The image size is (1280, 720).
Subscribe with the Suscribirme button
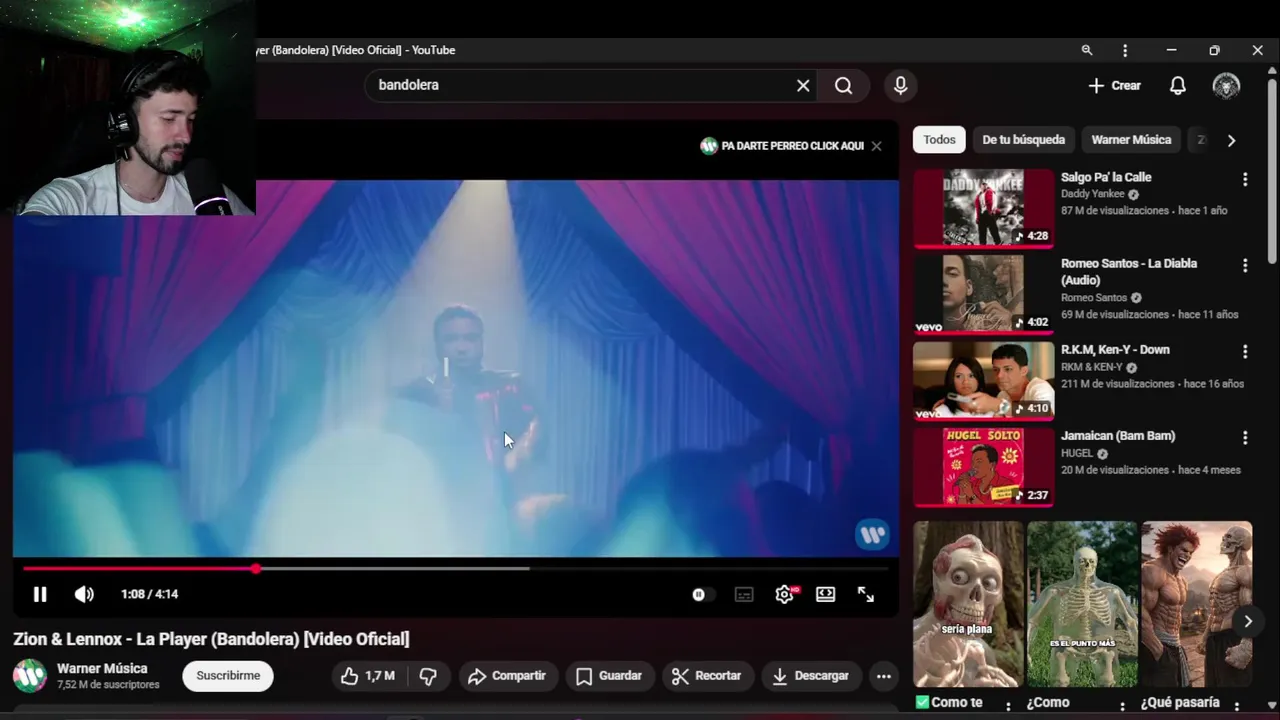point(228,676)
